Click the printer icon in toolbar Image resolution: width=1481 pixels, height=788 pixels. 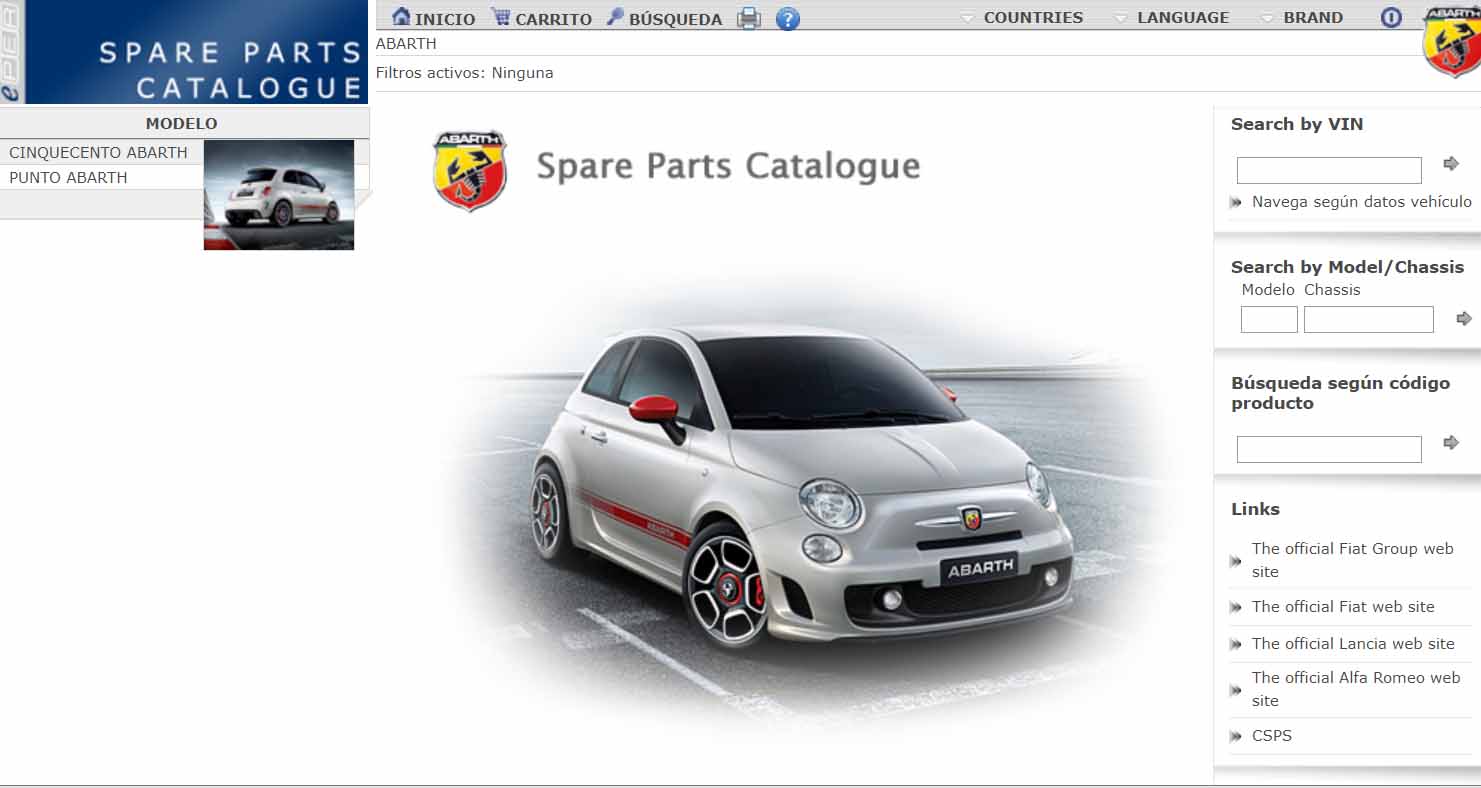click(749, 18)
